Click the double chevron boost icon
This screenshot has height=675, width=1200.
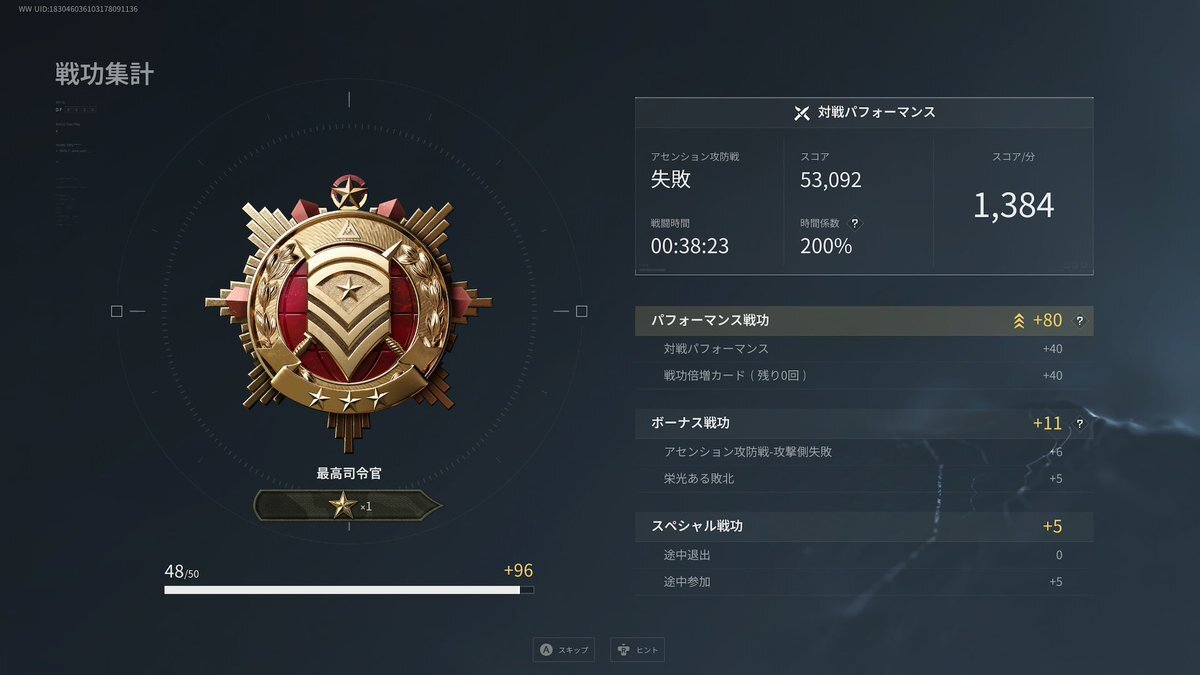click(1019, 321)
